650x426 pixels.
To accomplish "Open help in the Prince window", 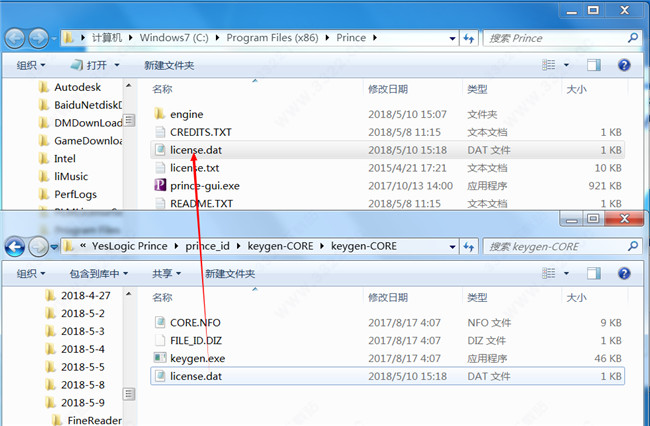I will pyautogui.click(x=624, y=65).
